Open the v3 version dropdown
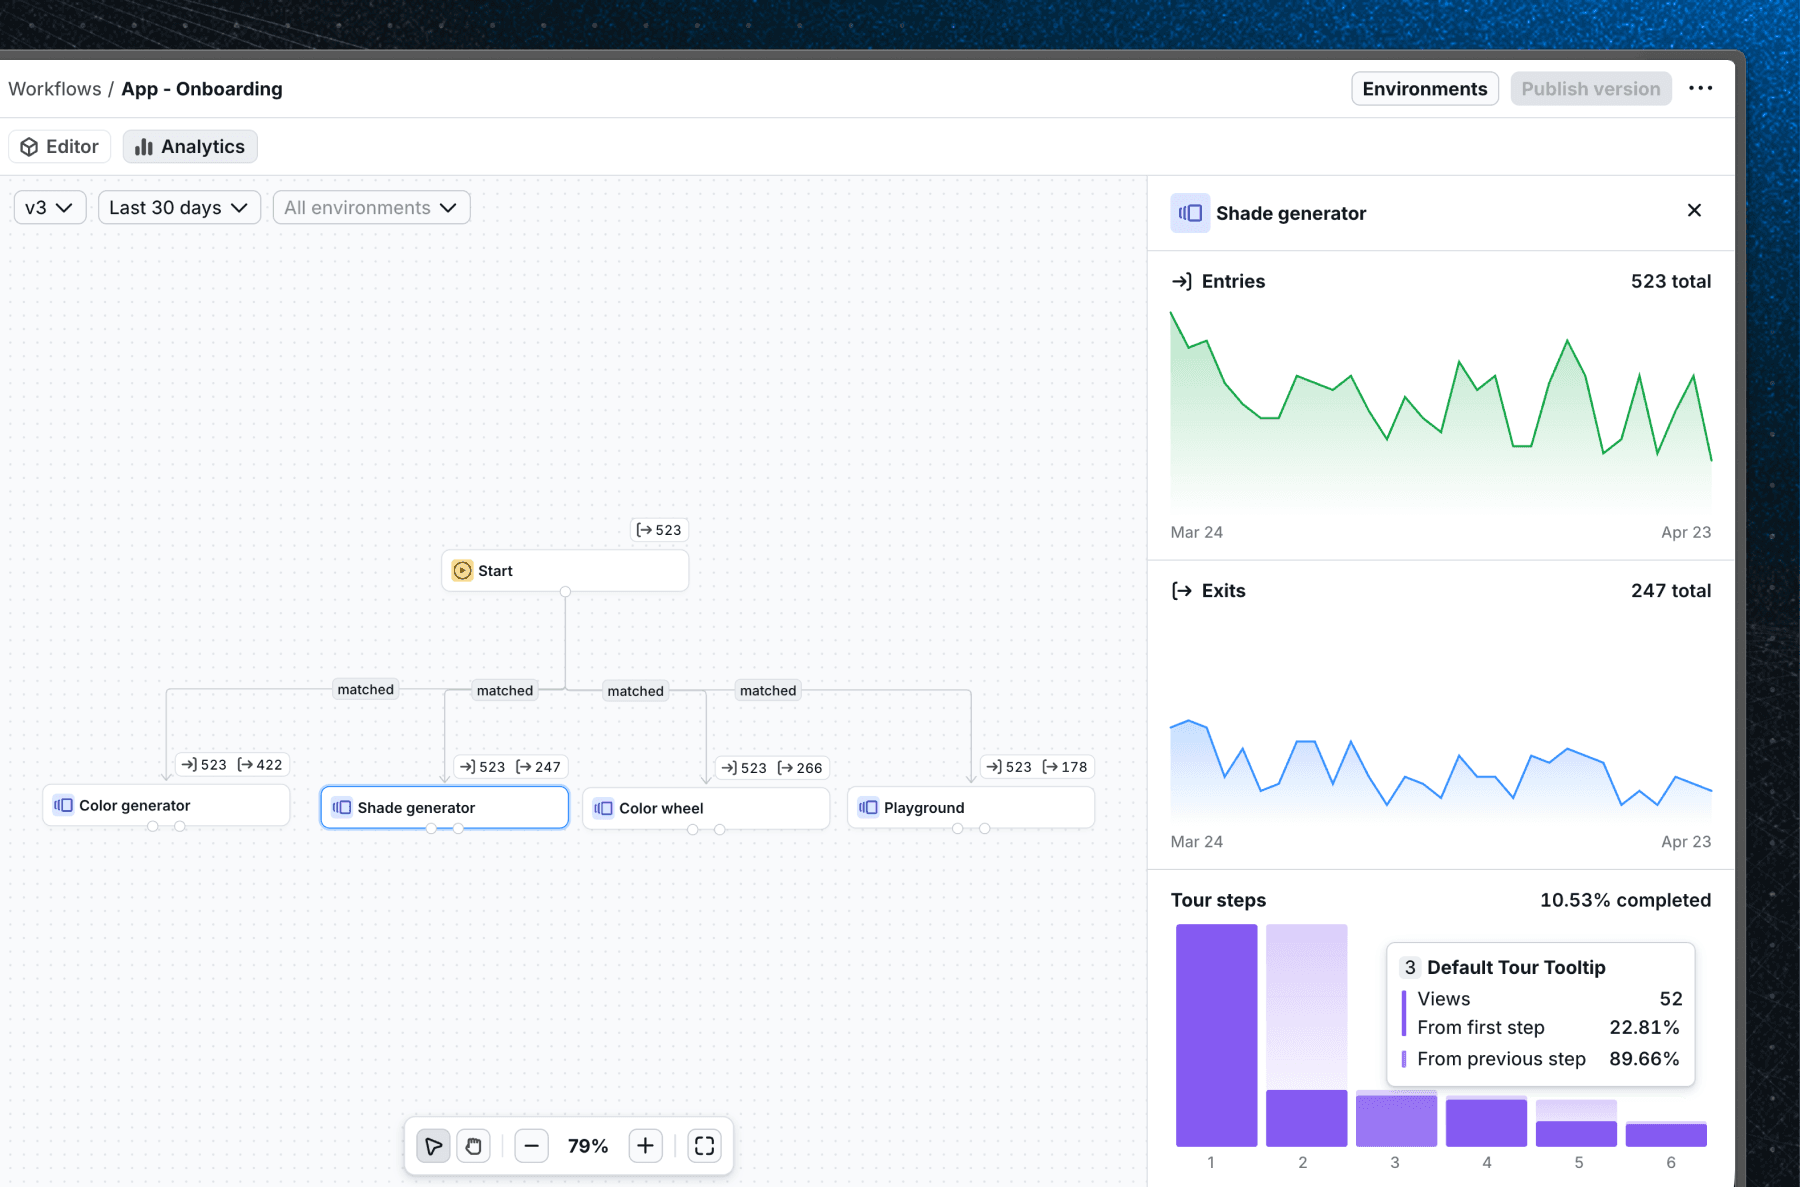 point(49,207)
